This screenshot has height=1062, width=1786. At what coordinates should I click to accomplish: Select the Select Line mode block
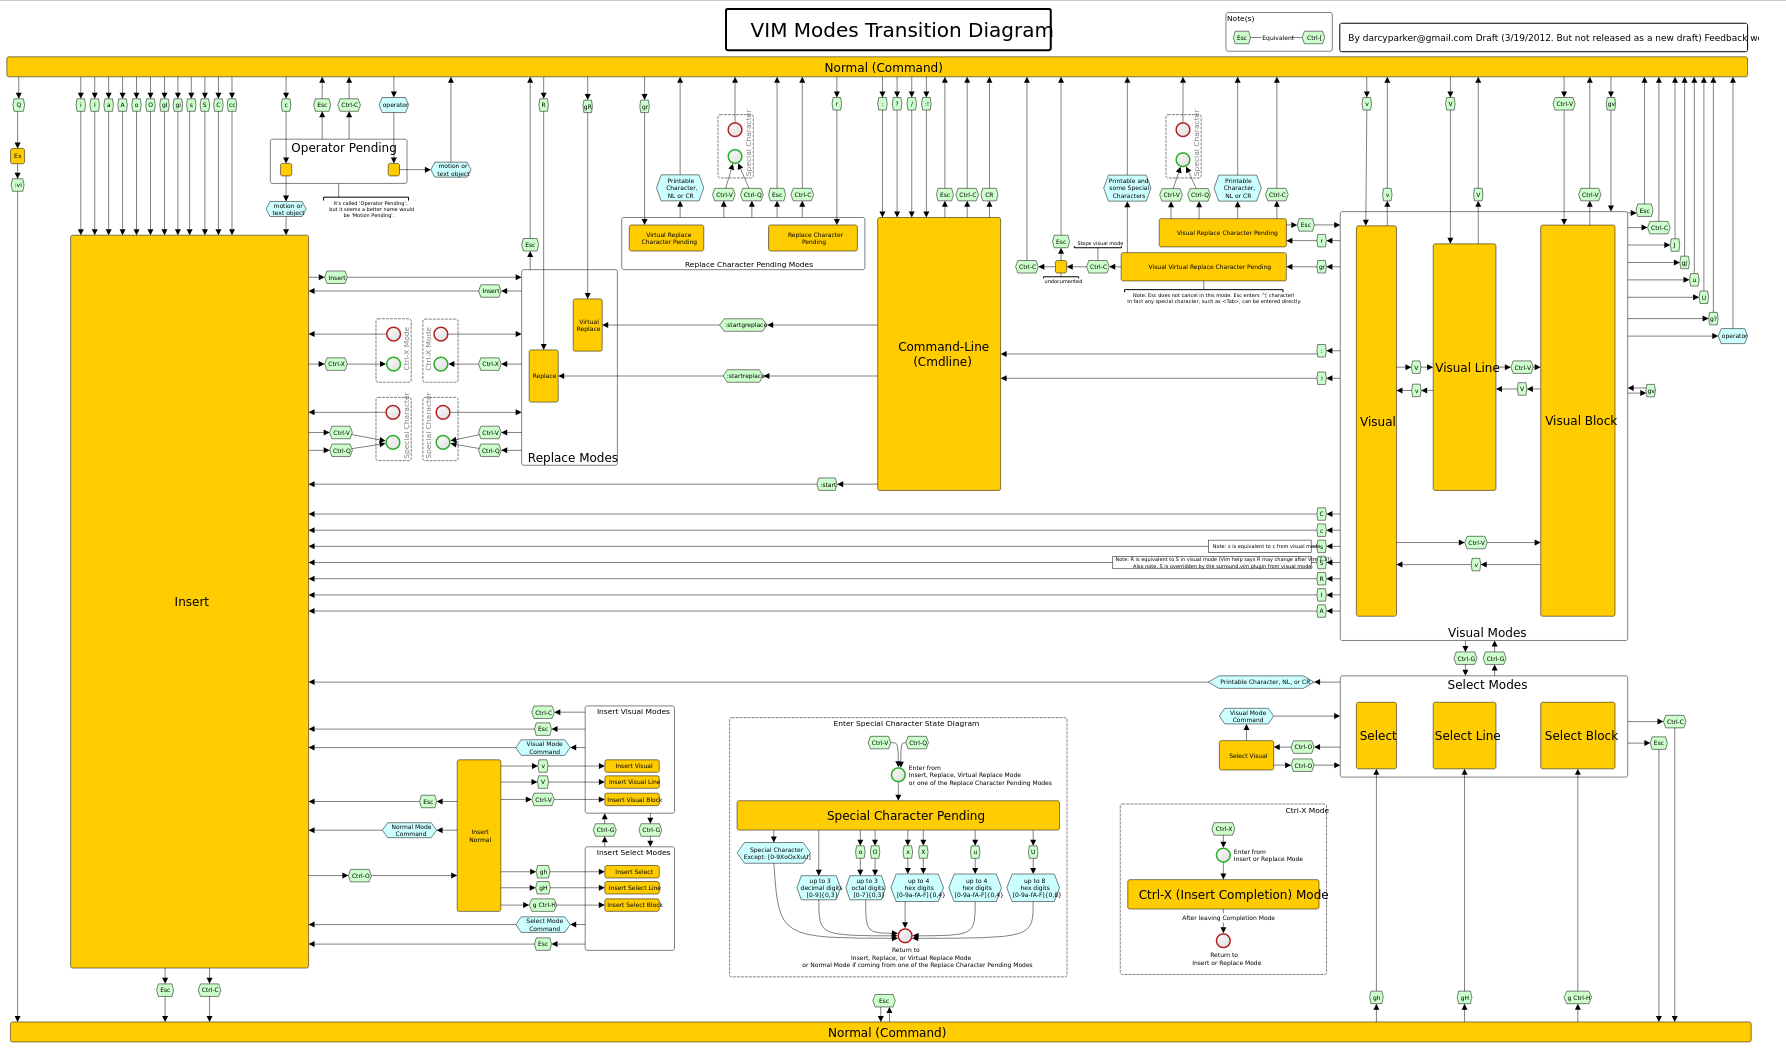pyautogui.click(x=1465, y=736)
